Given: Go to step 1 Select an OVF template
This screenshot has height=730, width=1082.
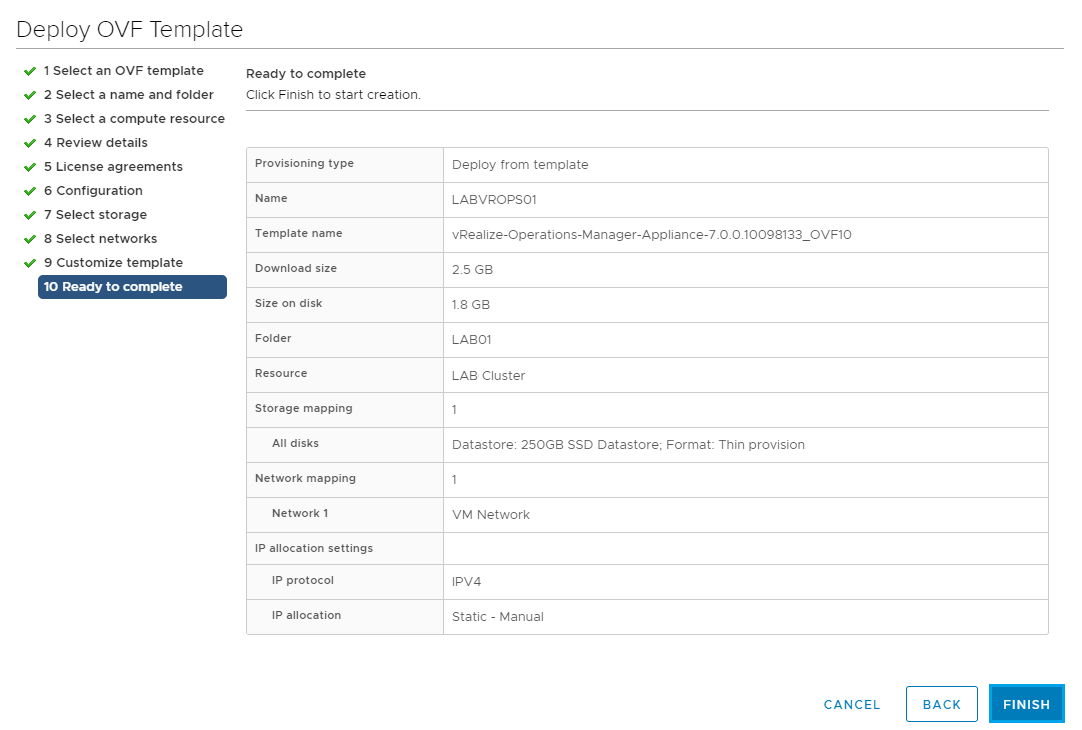Looking at the screenshot, I should tap(123, 71).
